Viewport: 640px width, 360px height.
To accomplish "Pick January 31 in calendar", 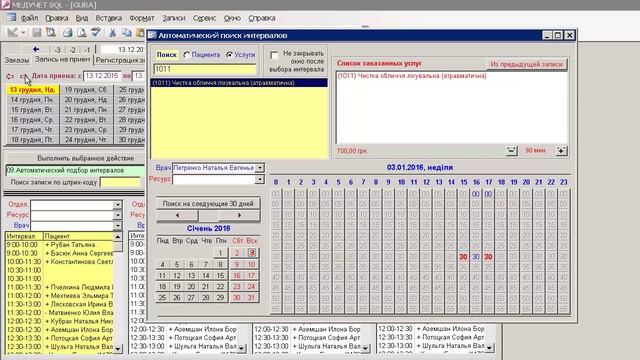I will pos(251,298).
